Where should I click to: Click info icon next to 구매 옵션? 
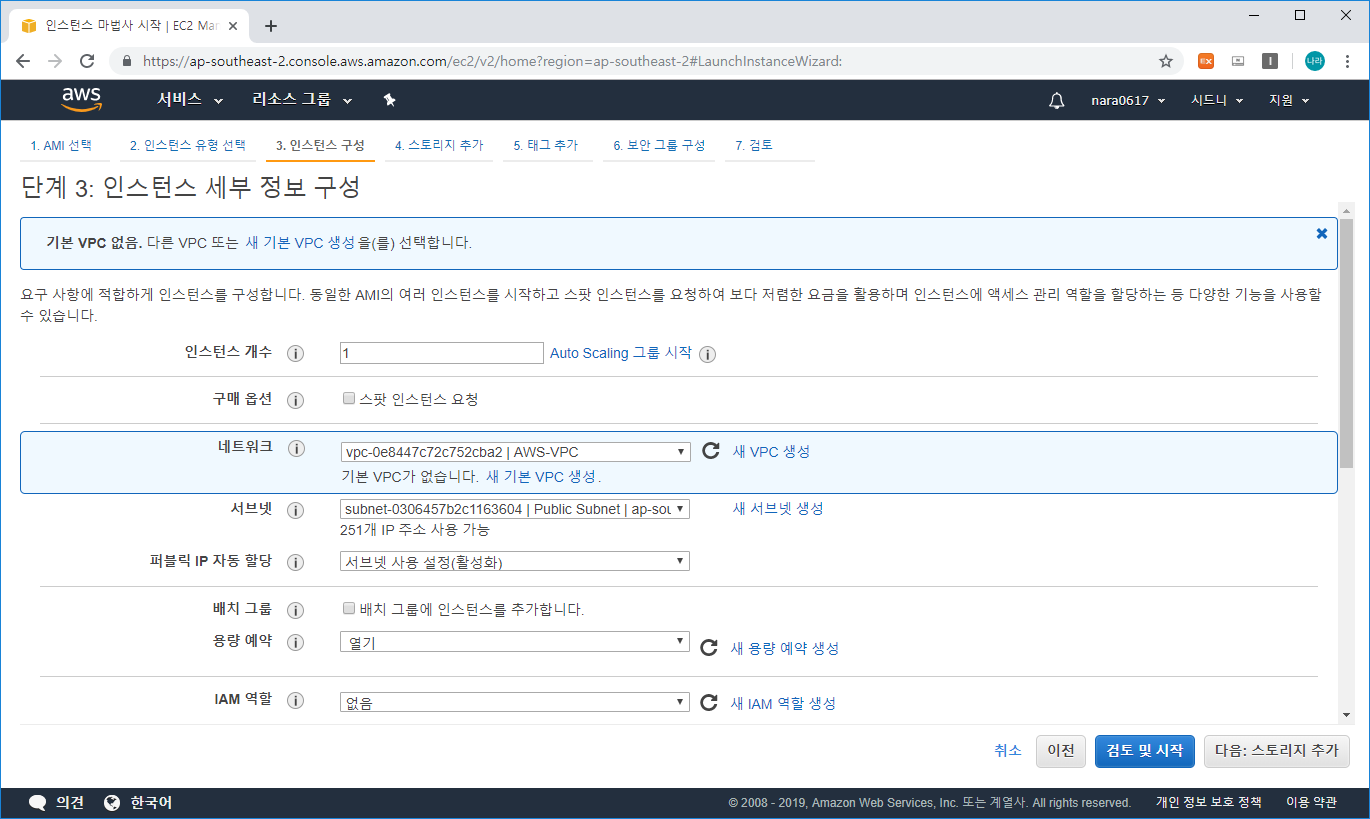click(x=295, y=400)
